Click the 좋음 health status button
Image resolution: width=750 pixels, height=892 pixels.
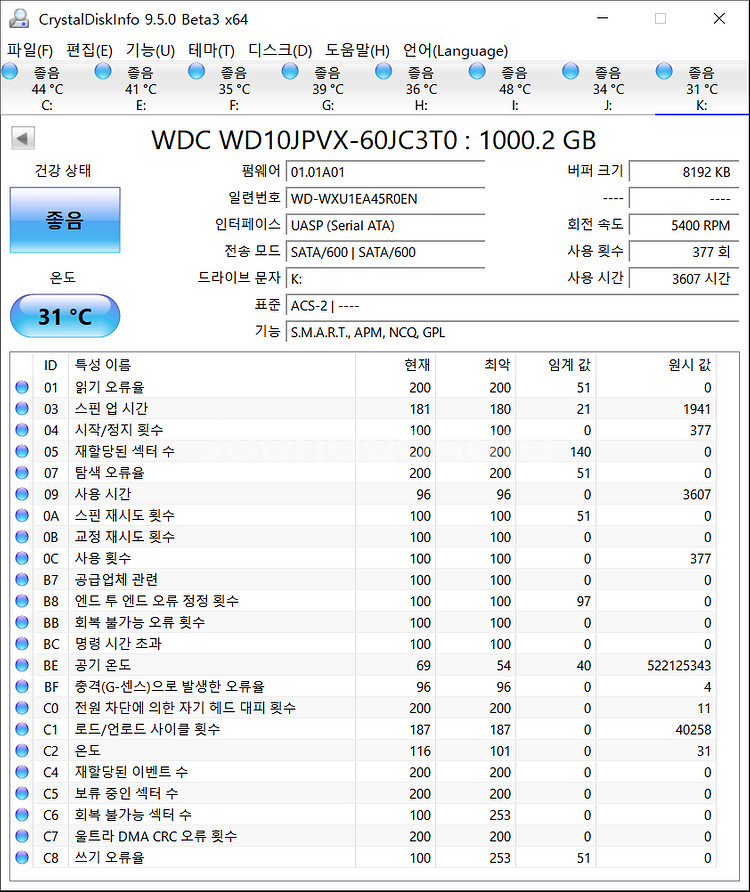[65, 220]
